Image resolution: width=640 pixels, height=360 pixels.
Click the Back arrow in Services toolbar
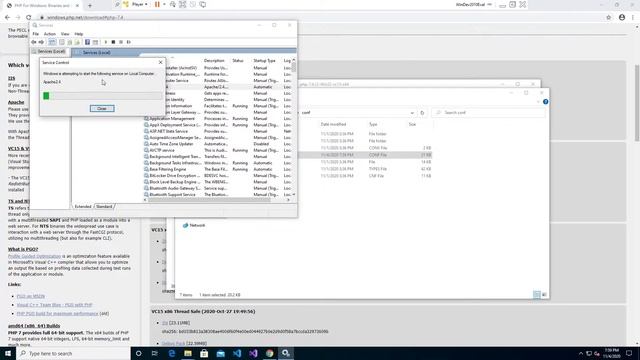[x=34, y=42]
